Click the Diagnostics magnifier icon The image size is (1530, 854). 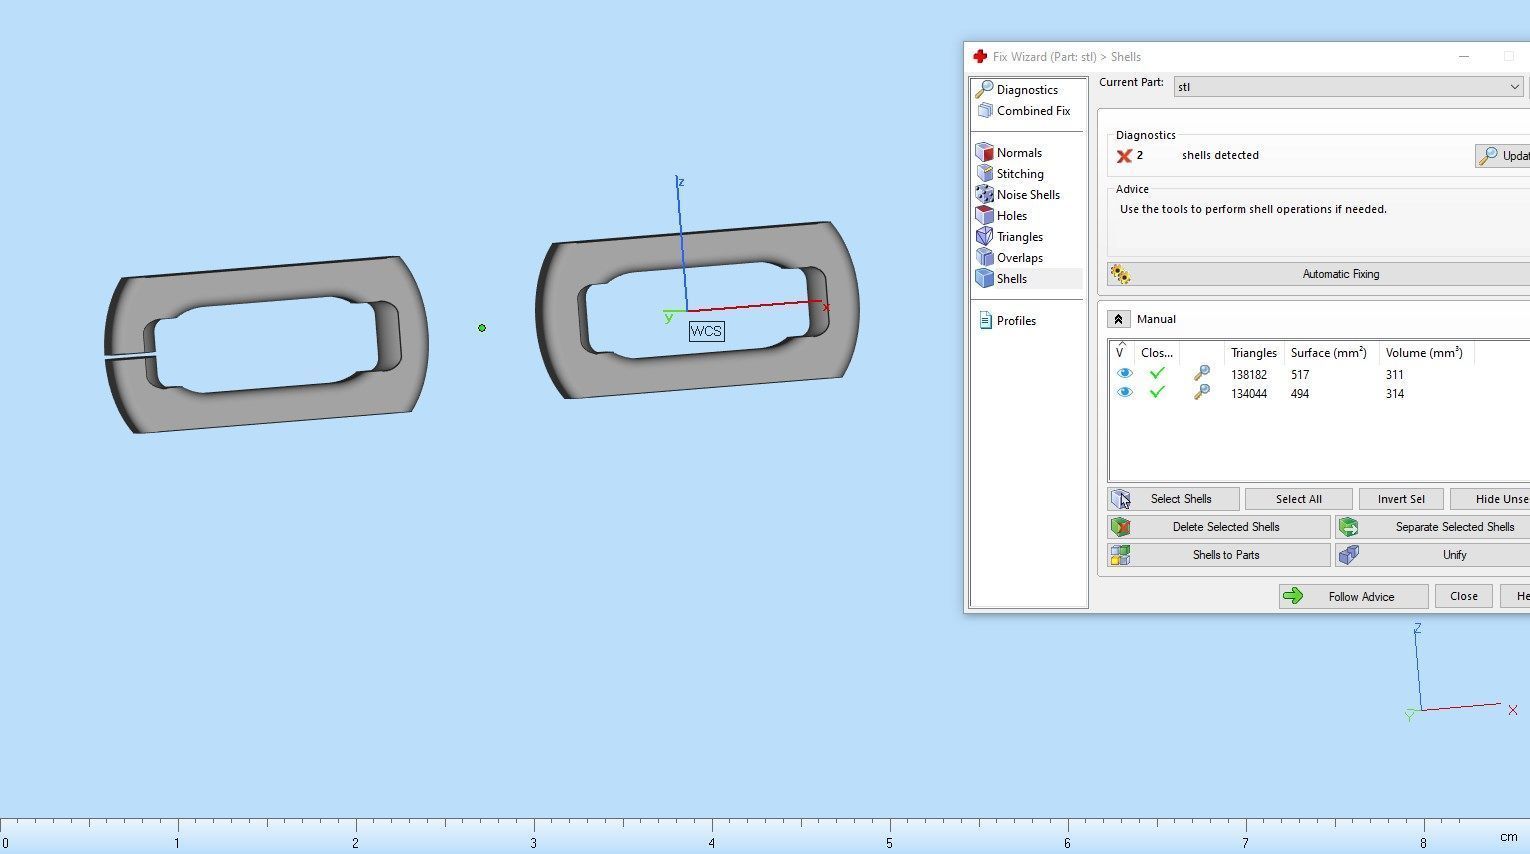(x=985, y=90)
